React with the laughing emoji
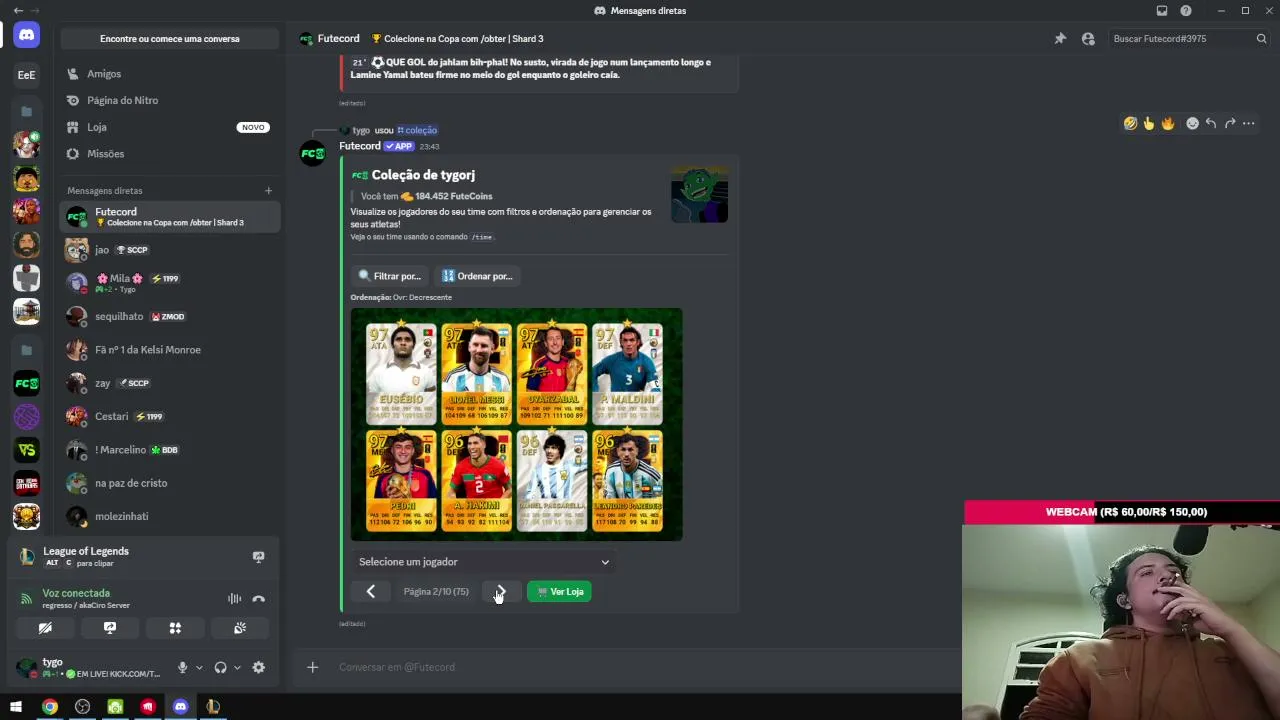Screen dimensions: 1280x720 coord(1130,124)
